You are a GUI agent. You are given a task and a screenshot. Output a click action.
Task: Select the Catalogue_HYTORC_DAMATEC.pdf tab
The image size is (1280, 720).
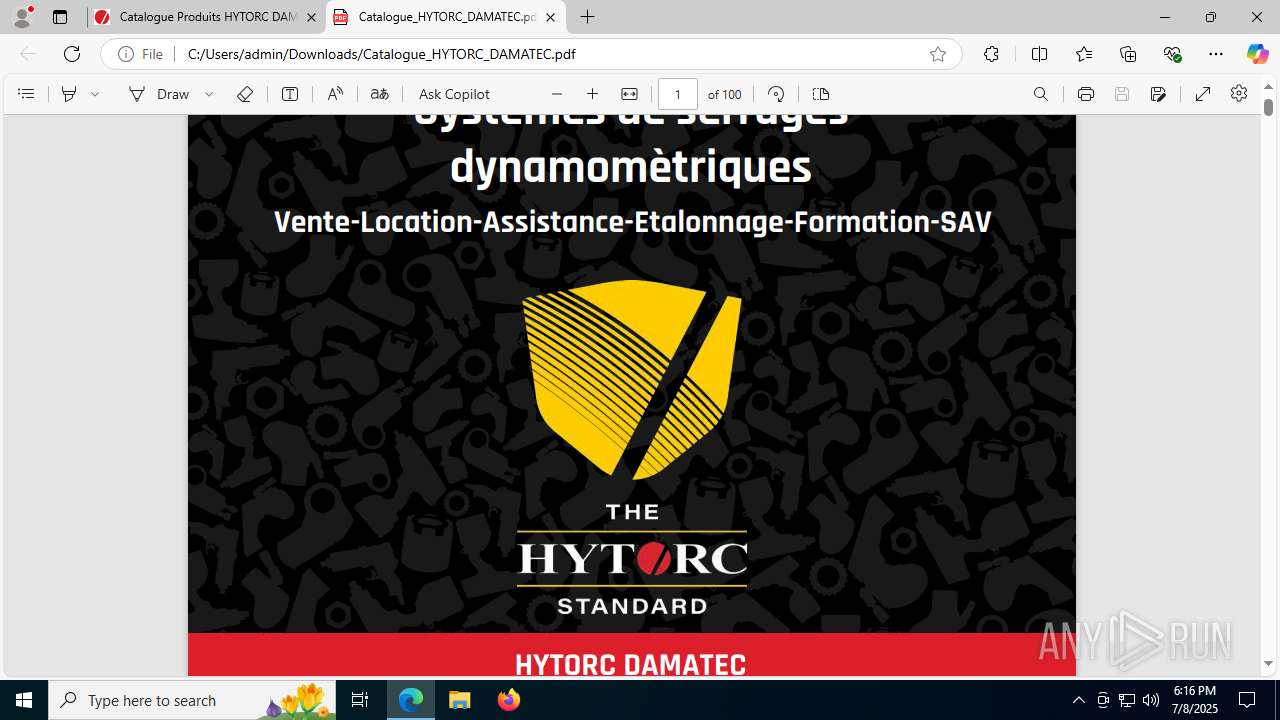(x=446, y=17)
